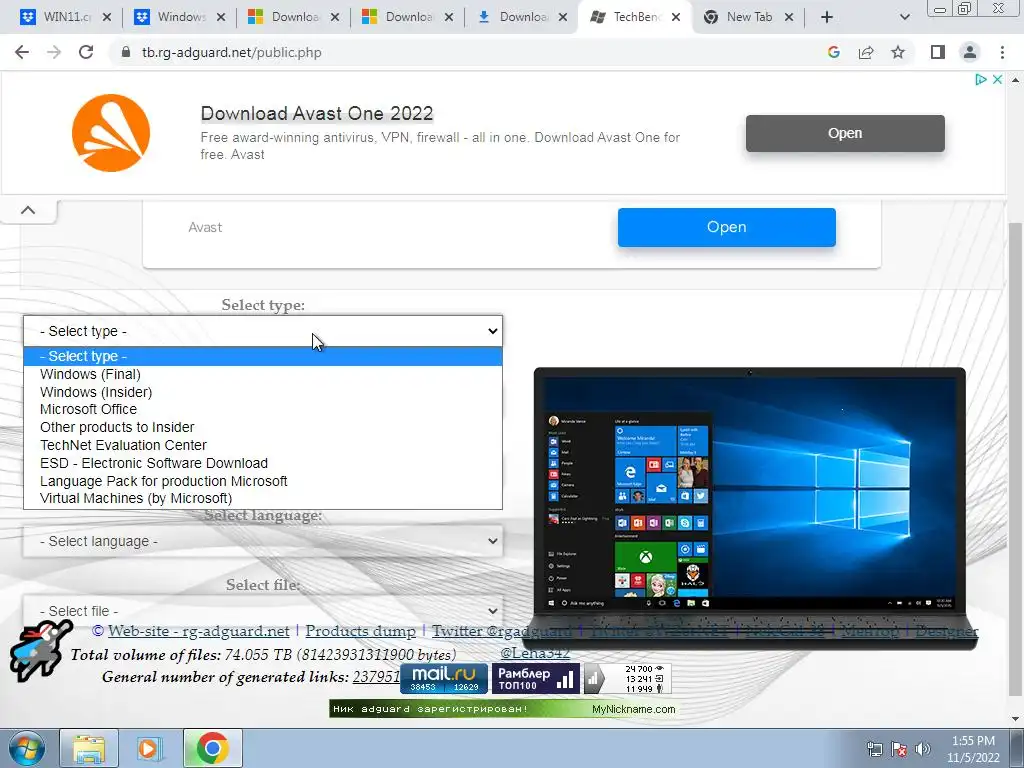Viewport: 1024px width, 768px height.
Task: Switch to the first Microsoft Download tab
Action: point(293,17)
